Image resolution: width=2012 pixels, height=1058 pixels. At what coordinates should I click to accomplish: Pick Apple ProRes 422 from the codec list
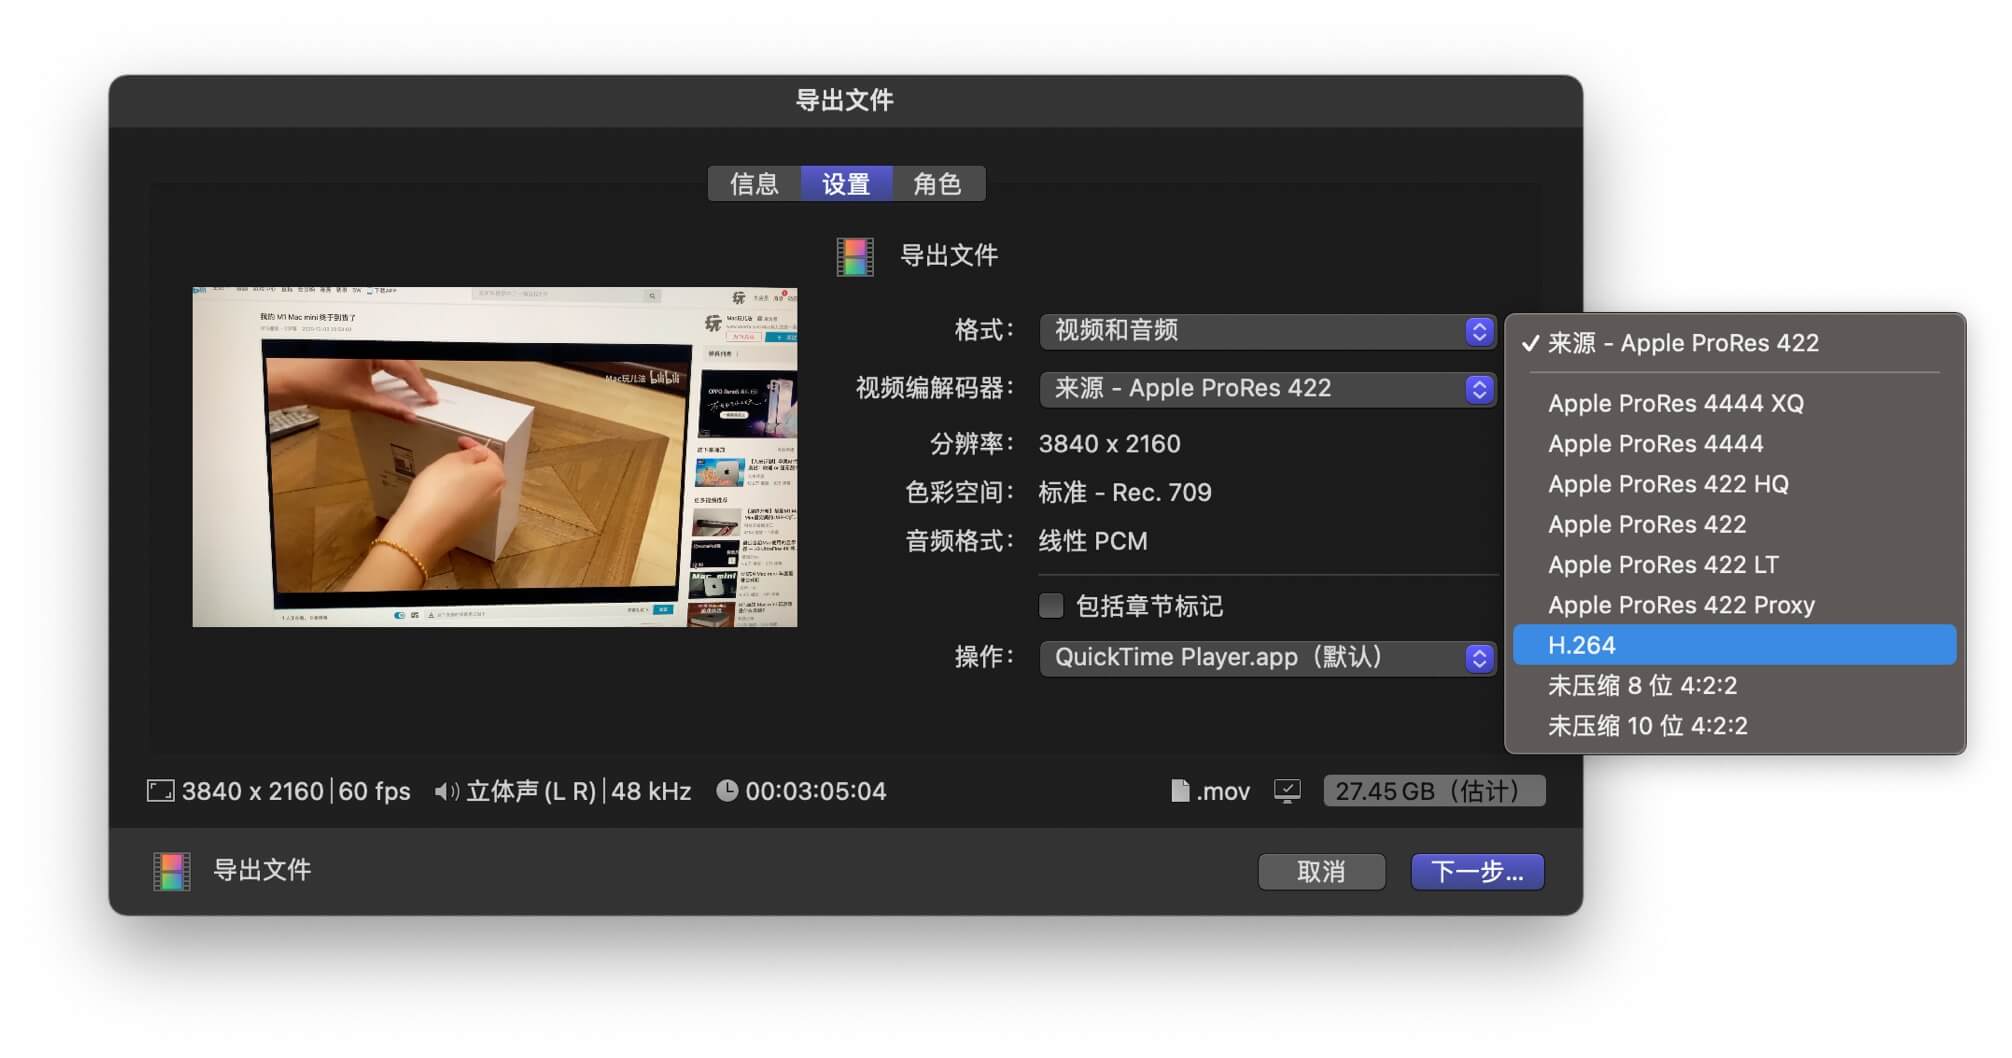[1735, 525]
